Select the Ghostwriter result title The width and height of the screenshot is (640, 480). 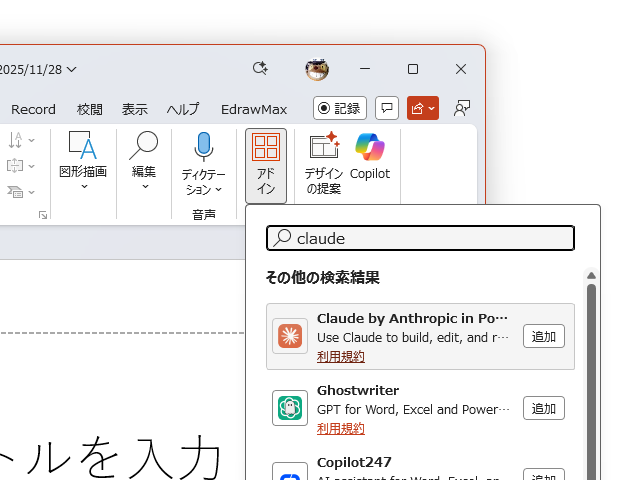coord(358,391)
